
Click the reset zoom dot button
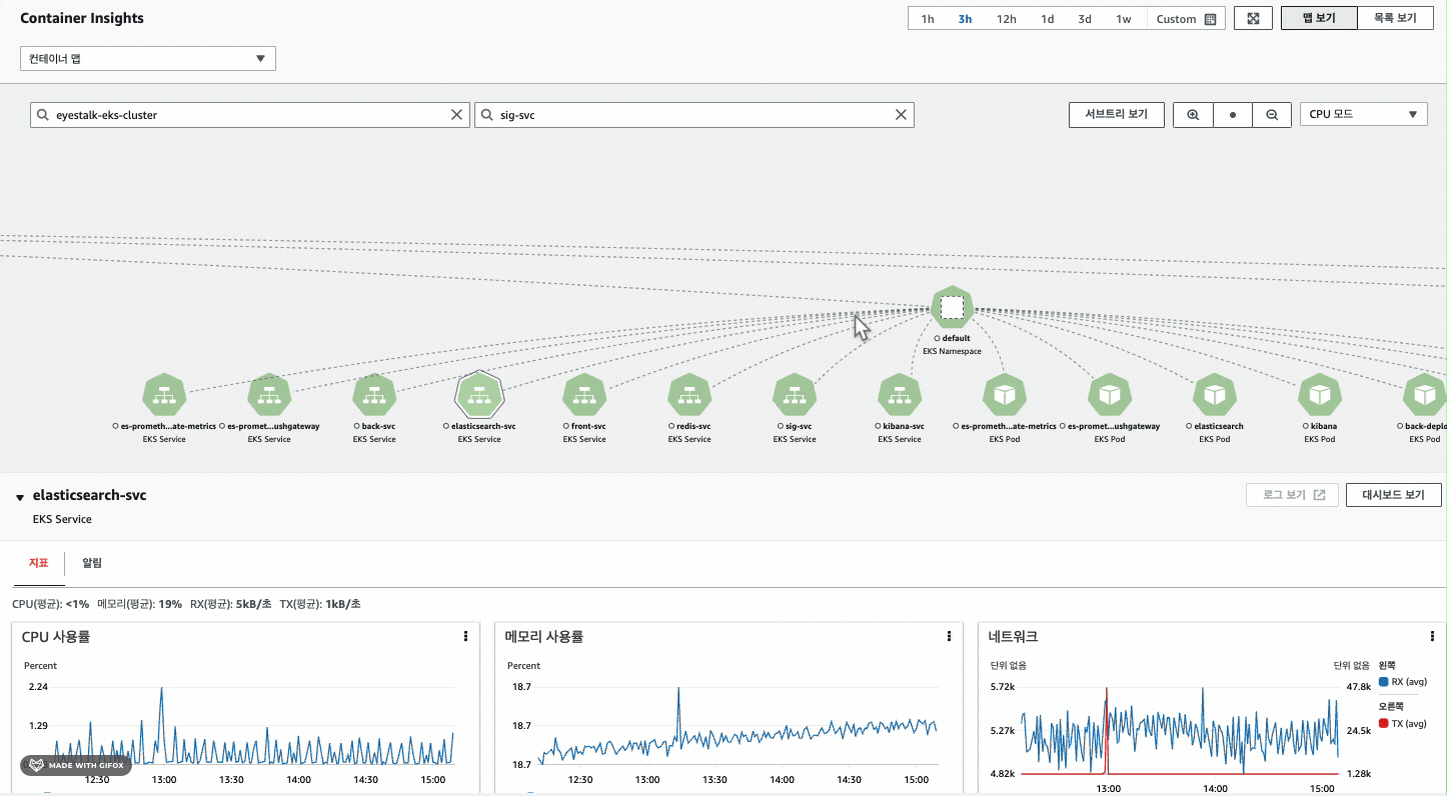click(x=1233, y=114)
